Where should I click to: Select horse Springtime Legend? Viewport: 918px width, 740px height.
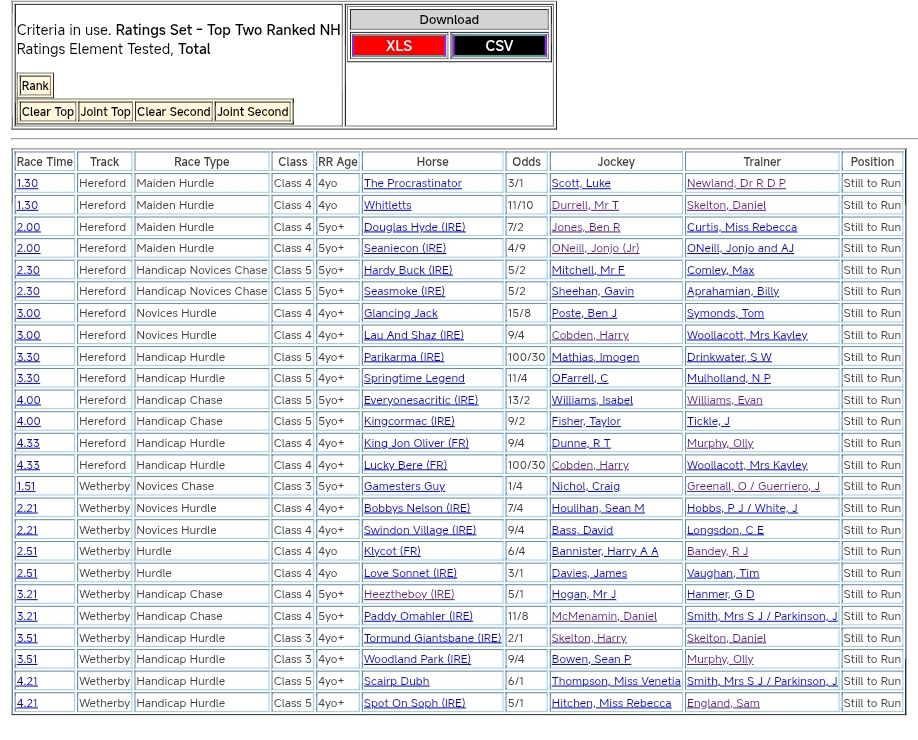(x=414, y=379)
